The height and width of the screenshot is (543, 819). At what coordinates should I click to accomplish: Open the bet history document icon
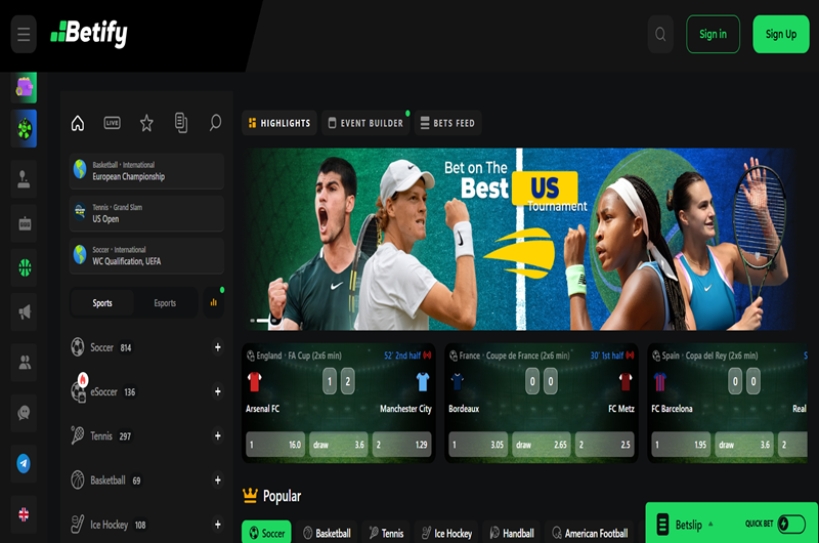coord(181,123)
